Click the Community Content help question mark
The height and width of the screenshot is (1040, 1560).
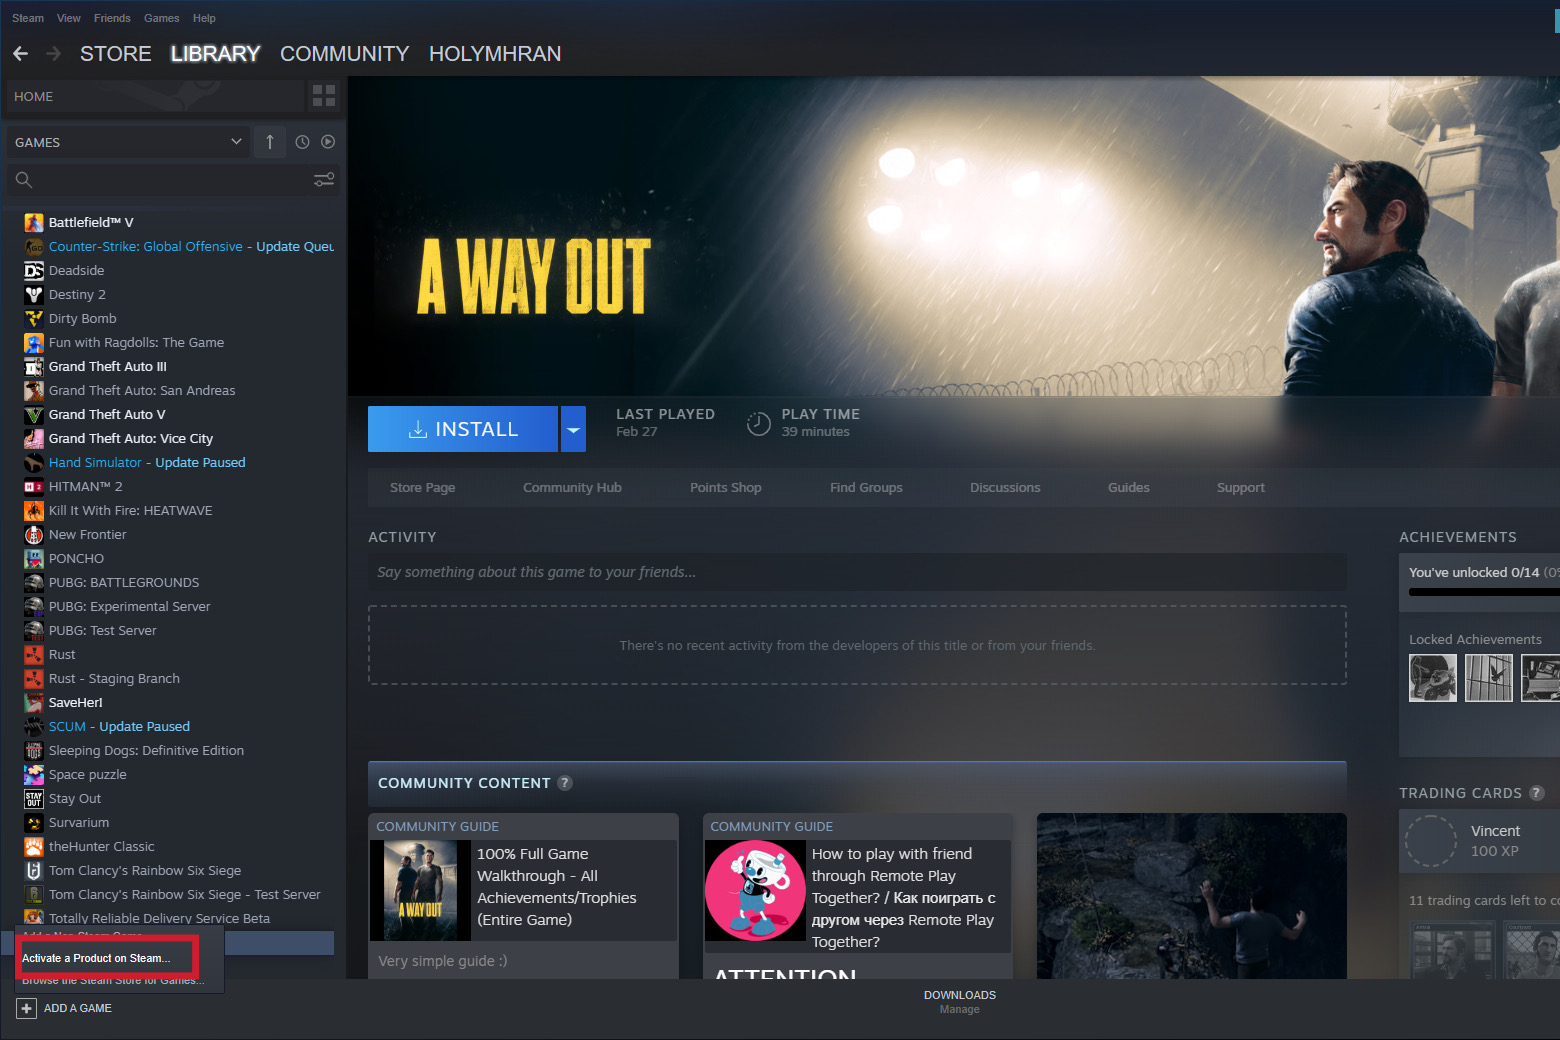tap(565, 783)
